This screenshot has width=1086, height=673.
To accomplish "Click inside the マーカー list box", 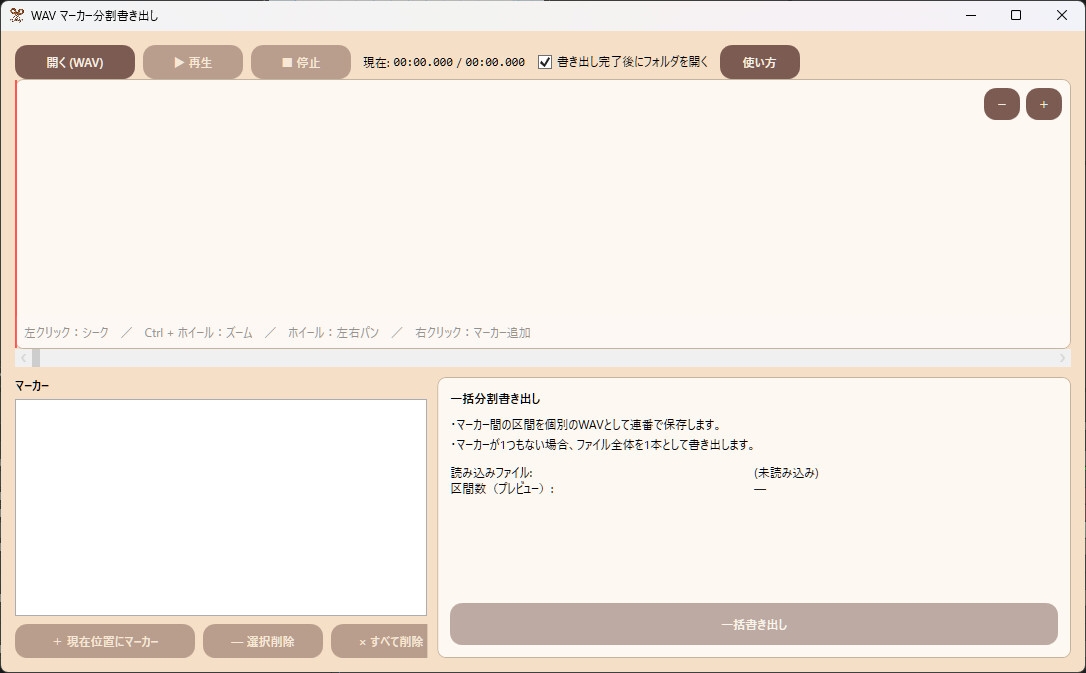I will coord(220,507).
